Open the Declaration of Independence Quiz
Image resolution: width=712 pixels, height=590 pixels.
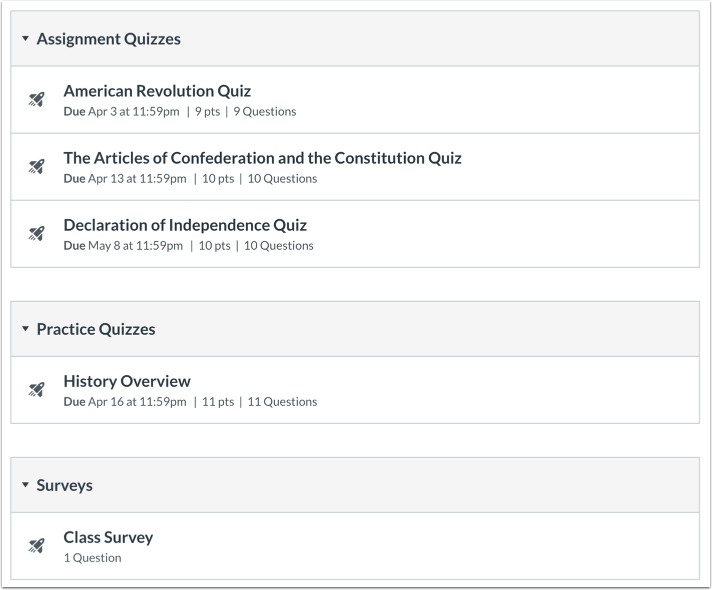coord(185,225)
